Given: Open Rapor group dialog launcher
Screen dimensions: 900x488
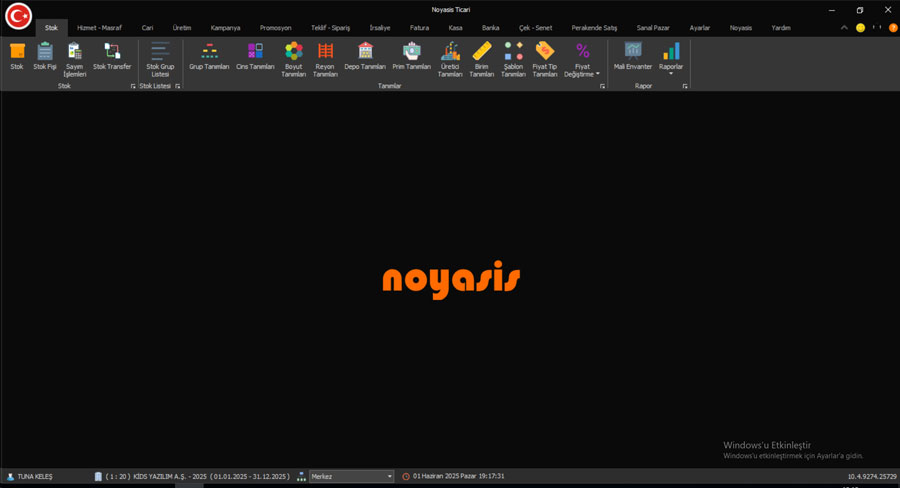Looking at the screenshot, I should (x=685, y=86).
